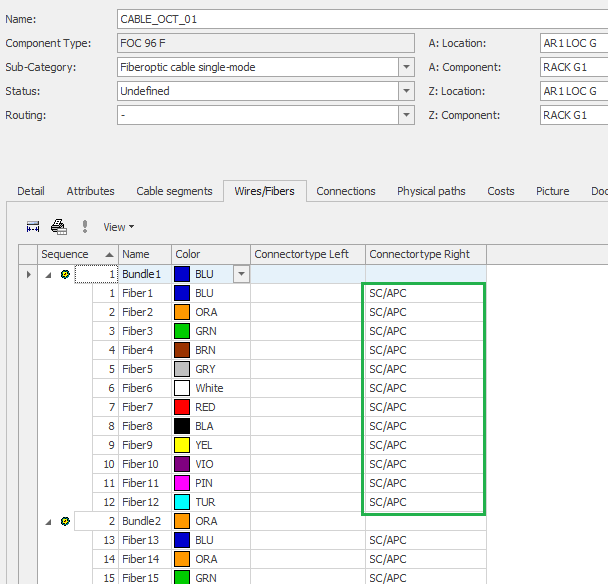Viewport: 608px width, 584px height.
Task: Click the Color column header
Action: [211, 254]
